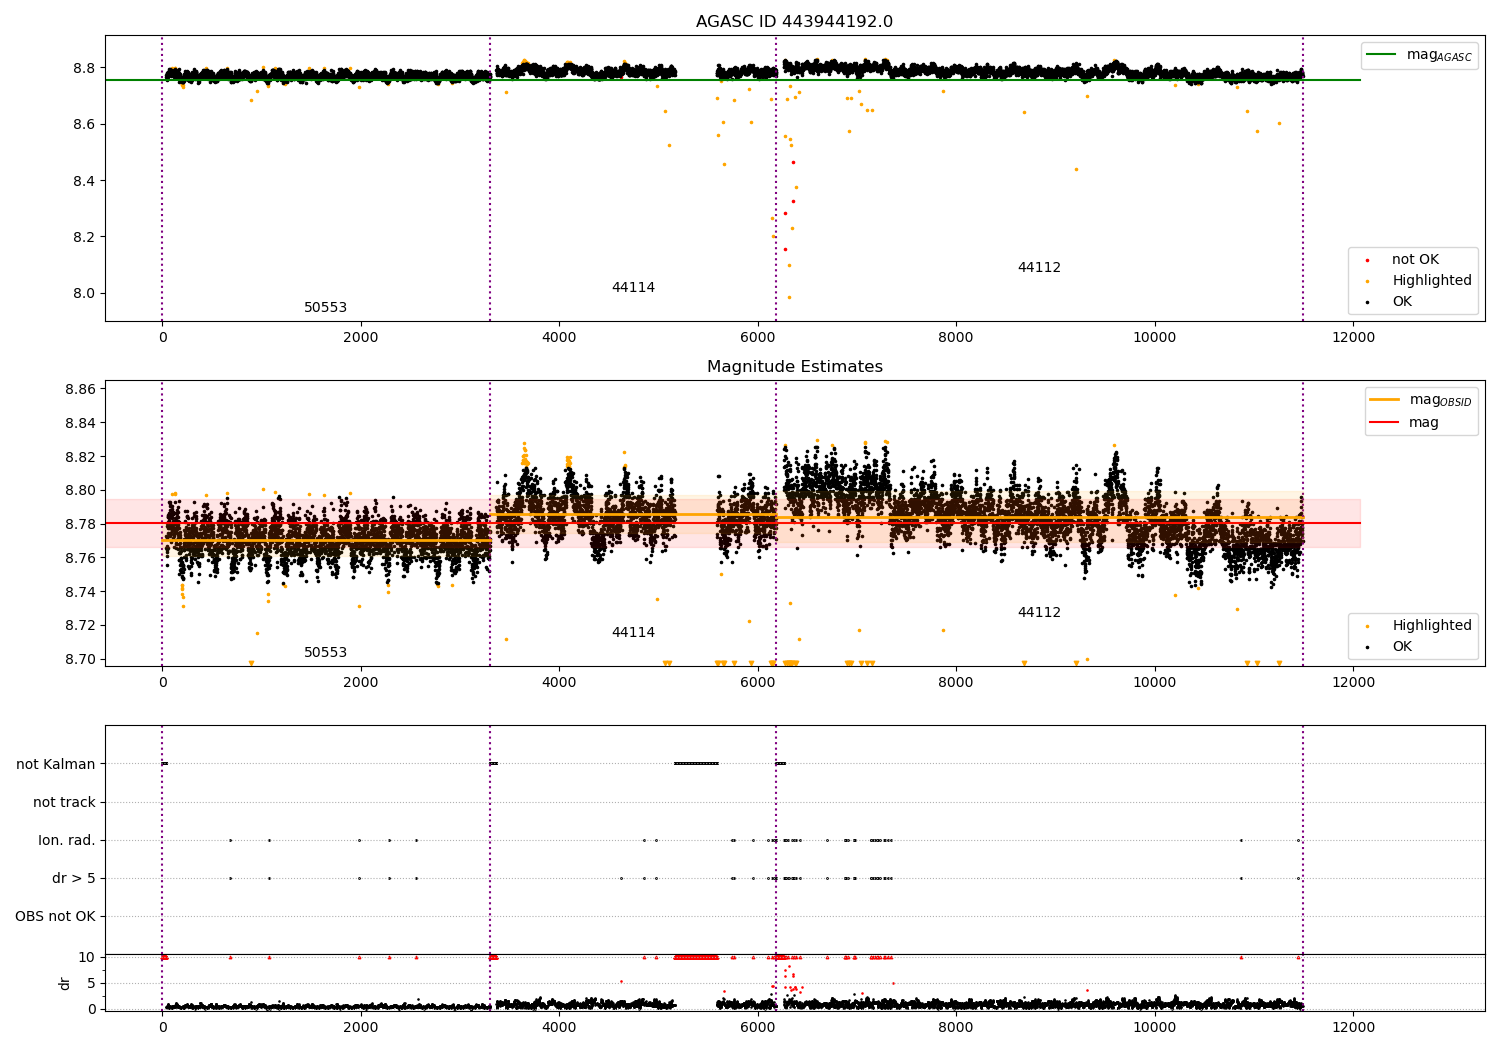Click the 2000 x-tick under the dr plot
This screenshot has width=1500, height=1050.
point(361,1027)
